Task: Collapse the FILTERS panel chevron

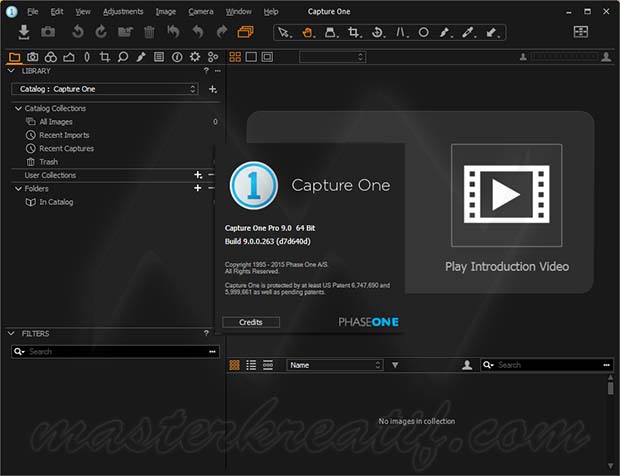Action: point(11,333)
